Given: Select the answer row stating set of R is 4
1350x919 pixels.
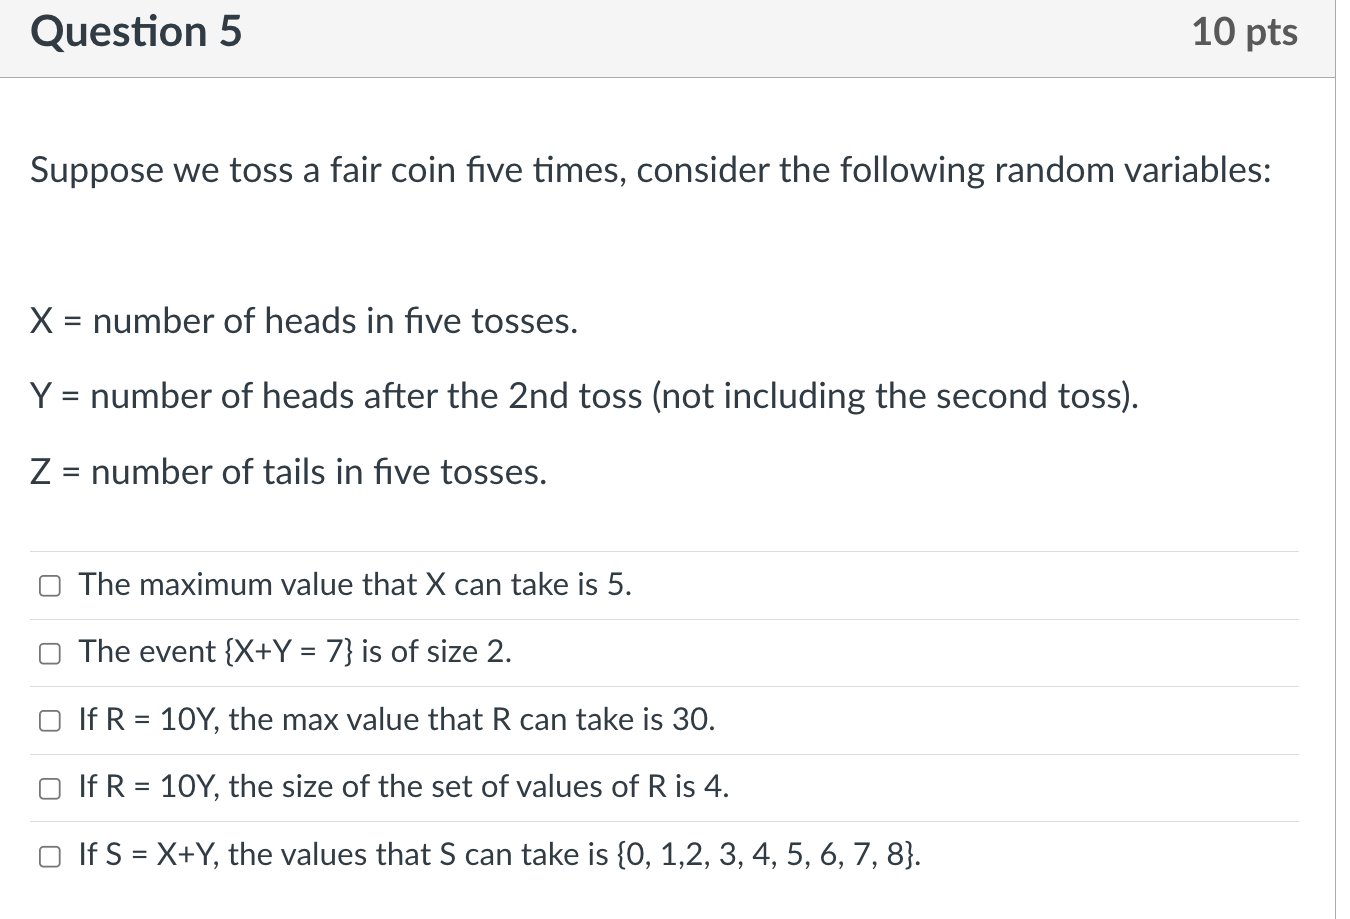Looking at the screenshot, I should [x=402, y=788].
